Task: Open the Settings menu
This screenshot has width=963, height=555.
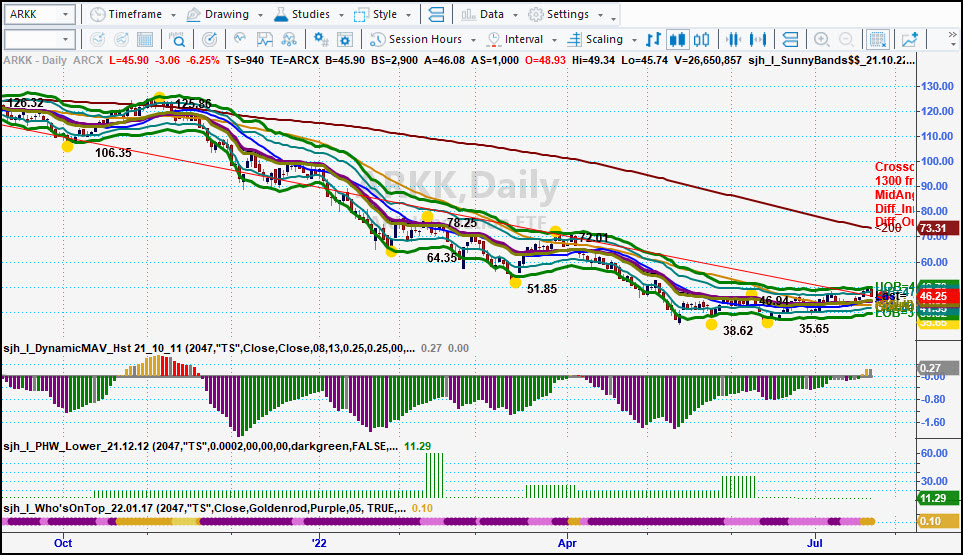Action: pos(558,14)
